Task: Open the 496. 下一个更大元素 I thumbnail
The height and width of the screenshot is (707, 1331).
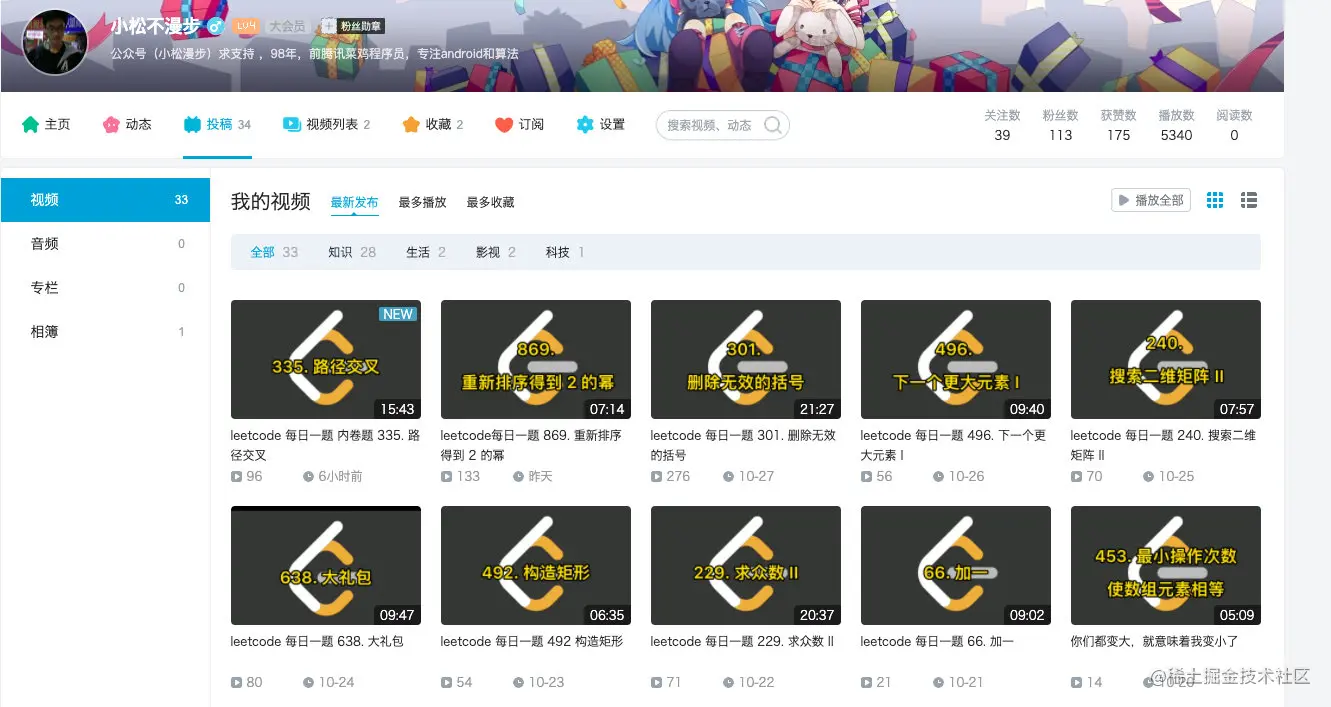Action: pyautogui.click(x=956, y=359)
